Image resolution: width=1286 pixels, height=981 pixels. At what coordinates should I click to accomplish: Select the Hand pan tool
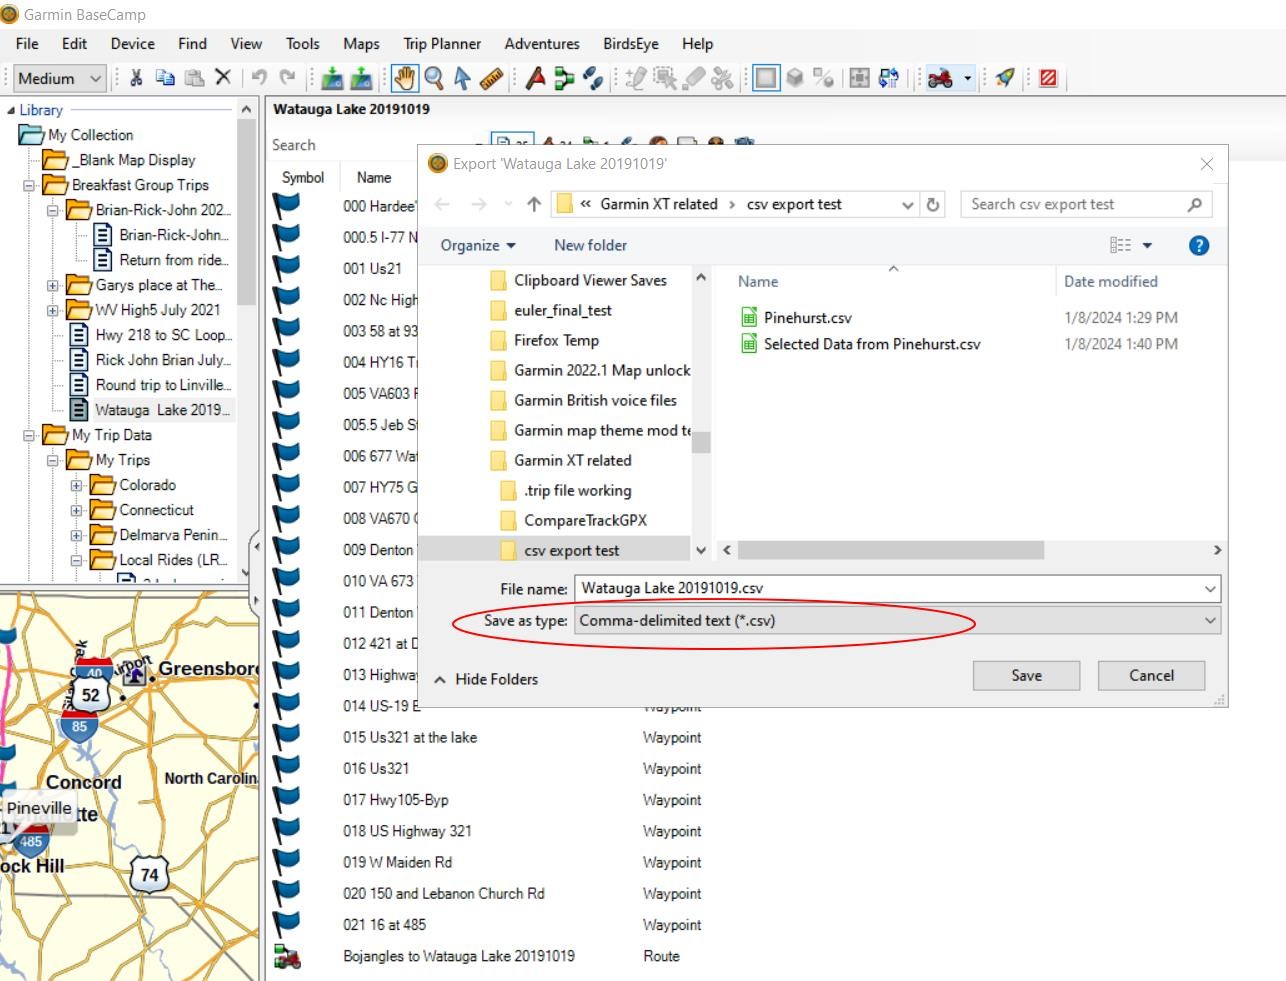(x=404, y=78)
